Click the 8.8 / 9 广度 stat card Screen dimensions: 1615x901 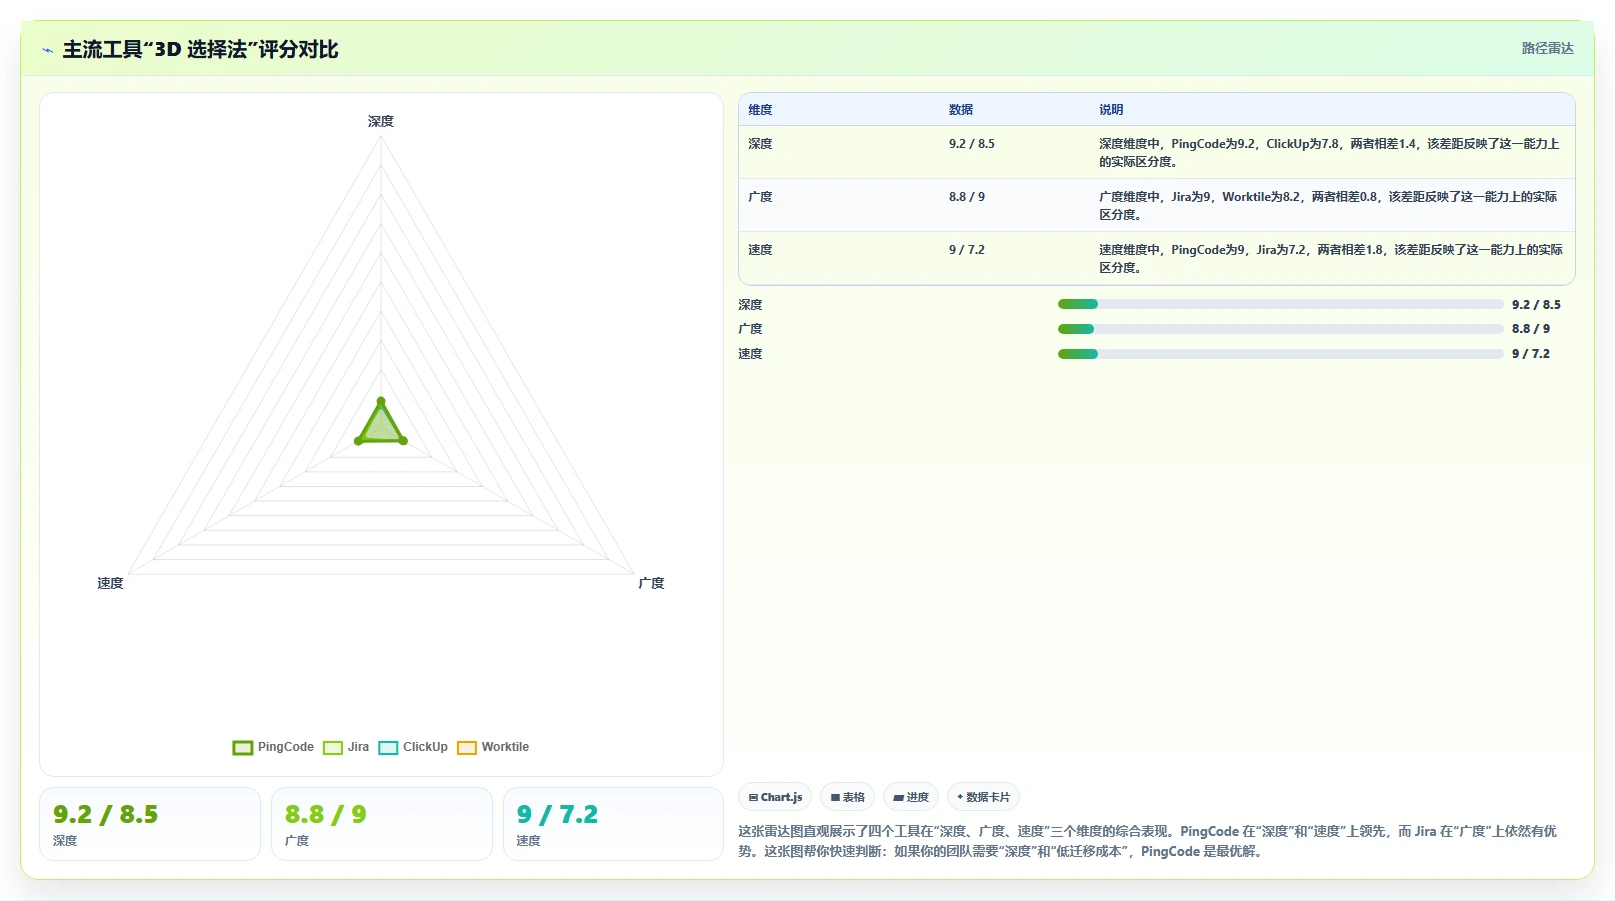point(382,824)
